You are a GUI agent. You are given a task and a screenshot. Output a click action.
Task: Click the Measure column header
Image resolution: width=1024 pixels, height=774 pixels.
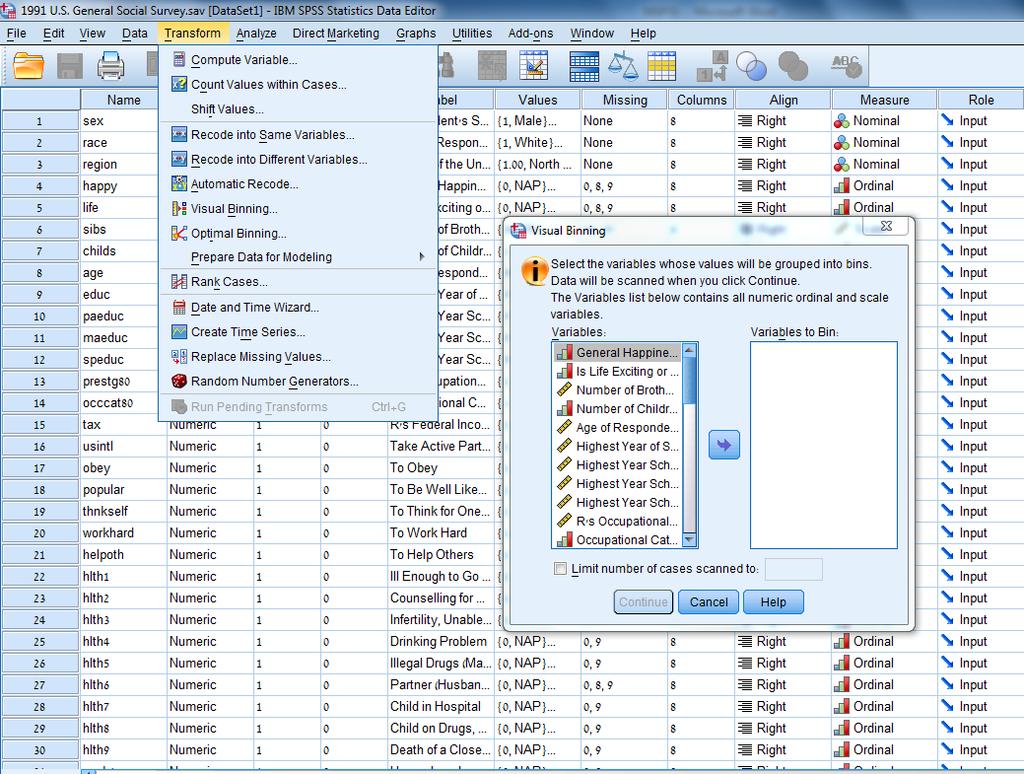click(884, 100)
